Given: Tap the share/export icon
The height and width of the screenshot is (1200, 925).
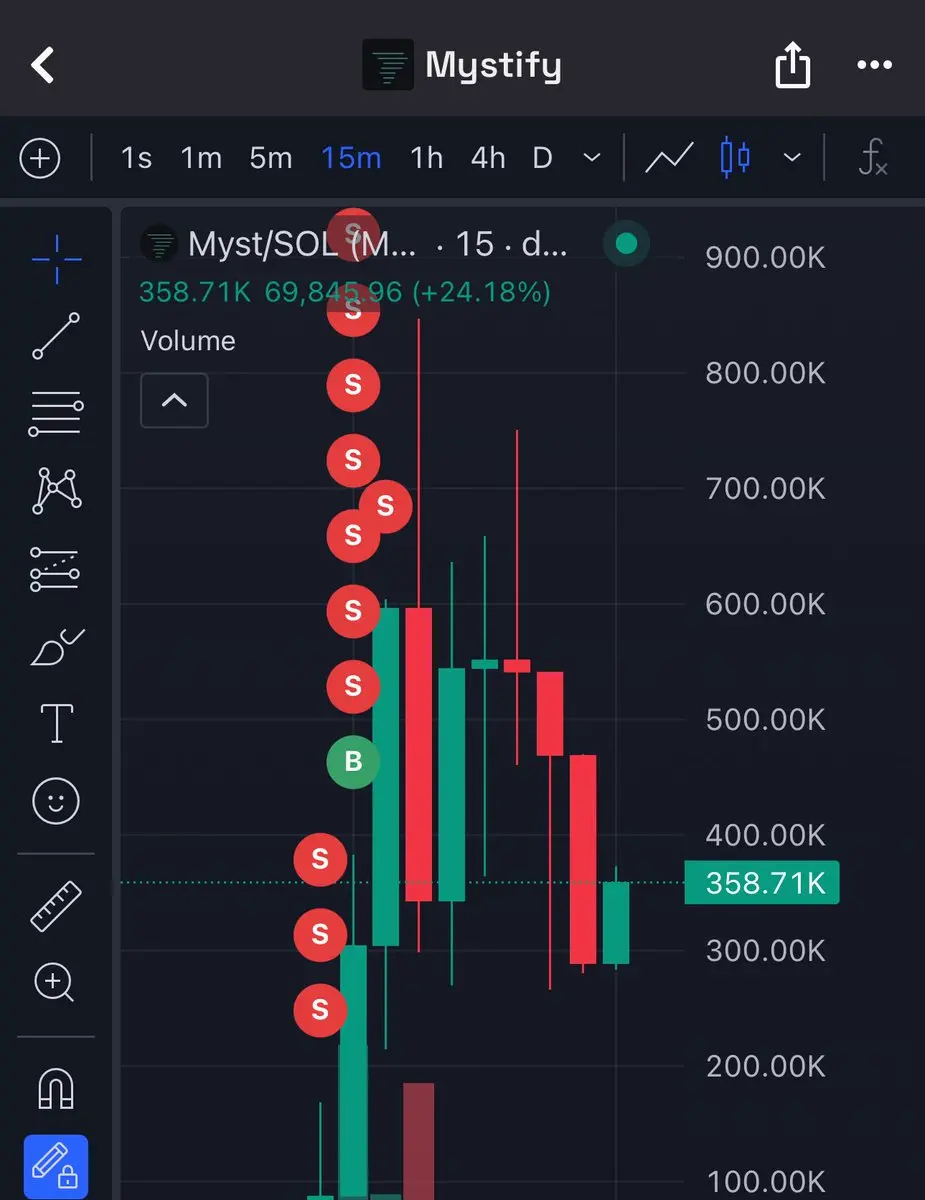Looking at the screenshot, I should click(x=792, y=66).
